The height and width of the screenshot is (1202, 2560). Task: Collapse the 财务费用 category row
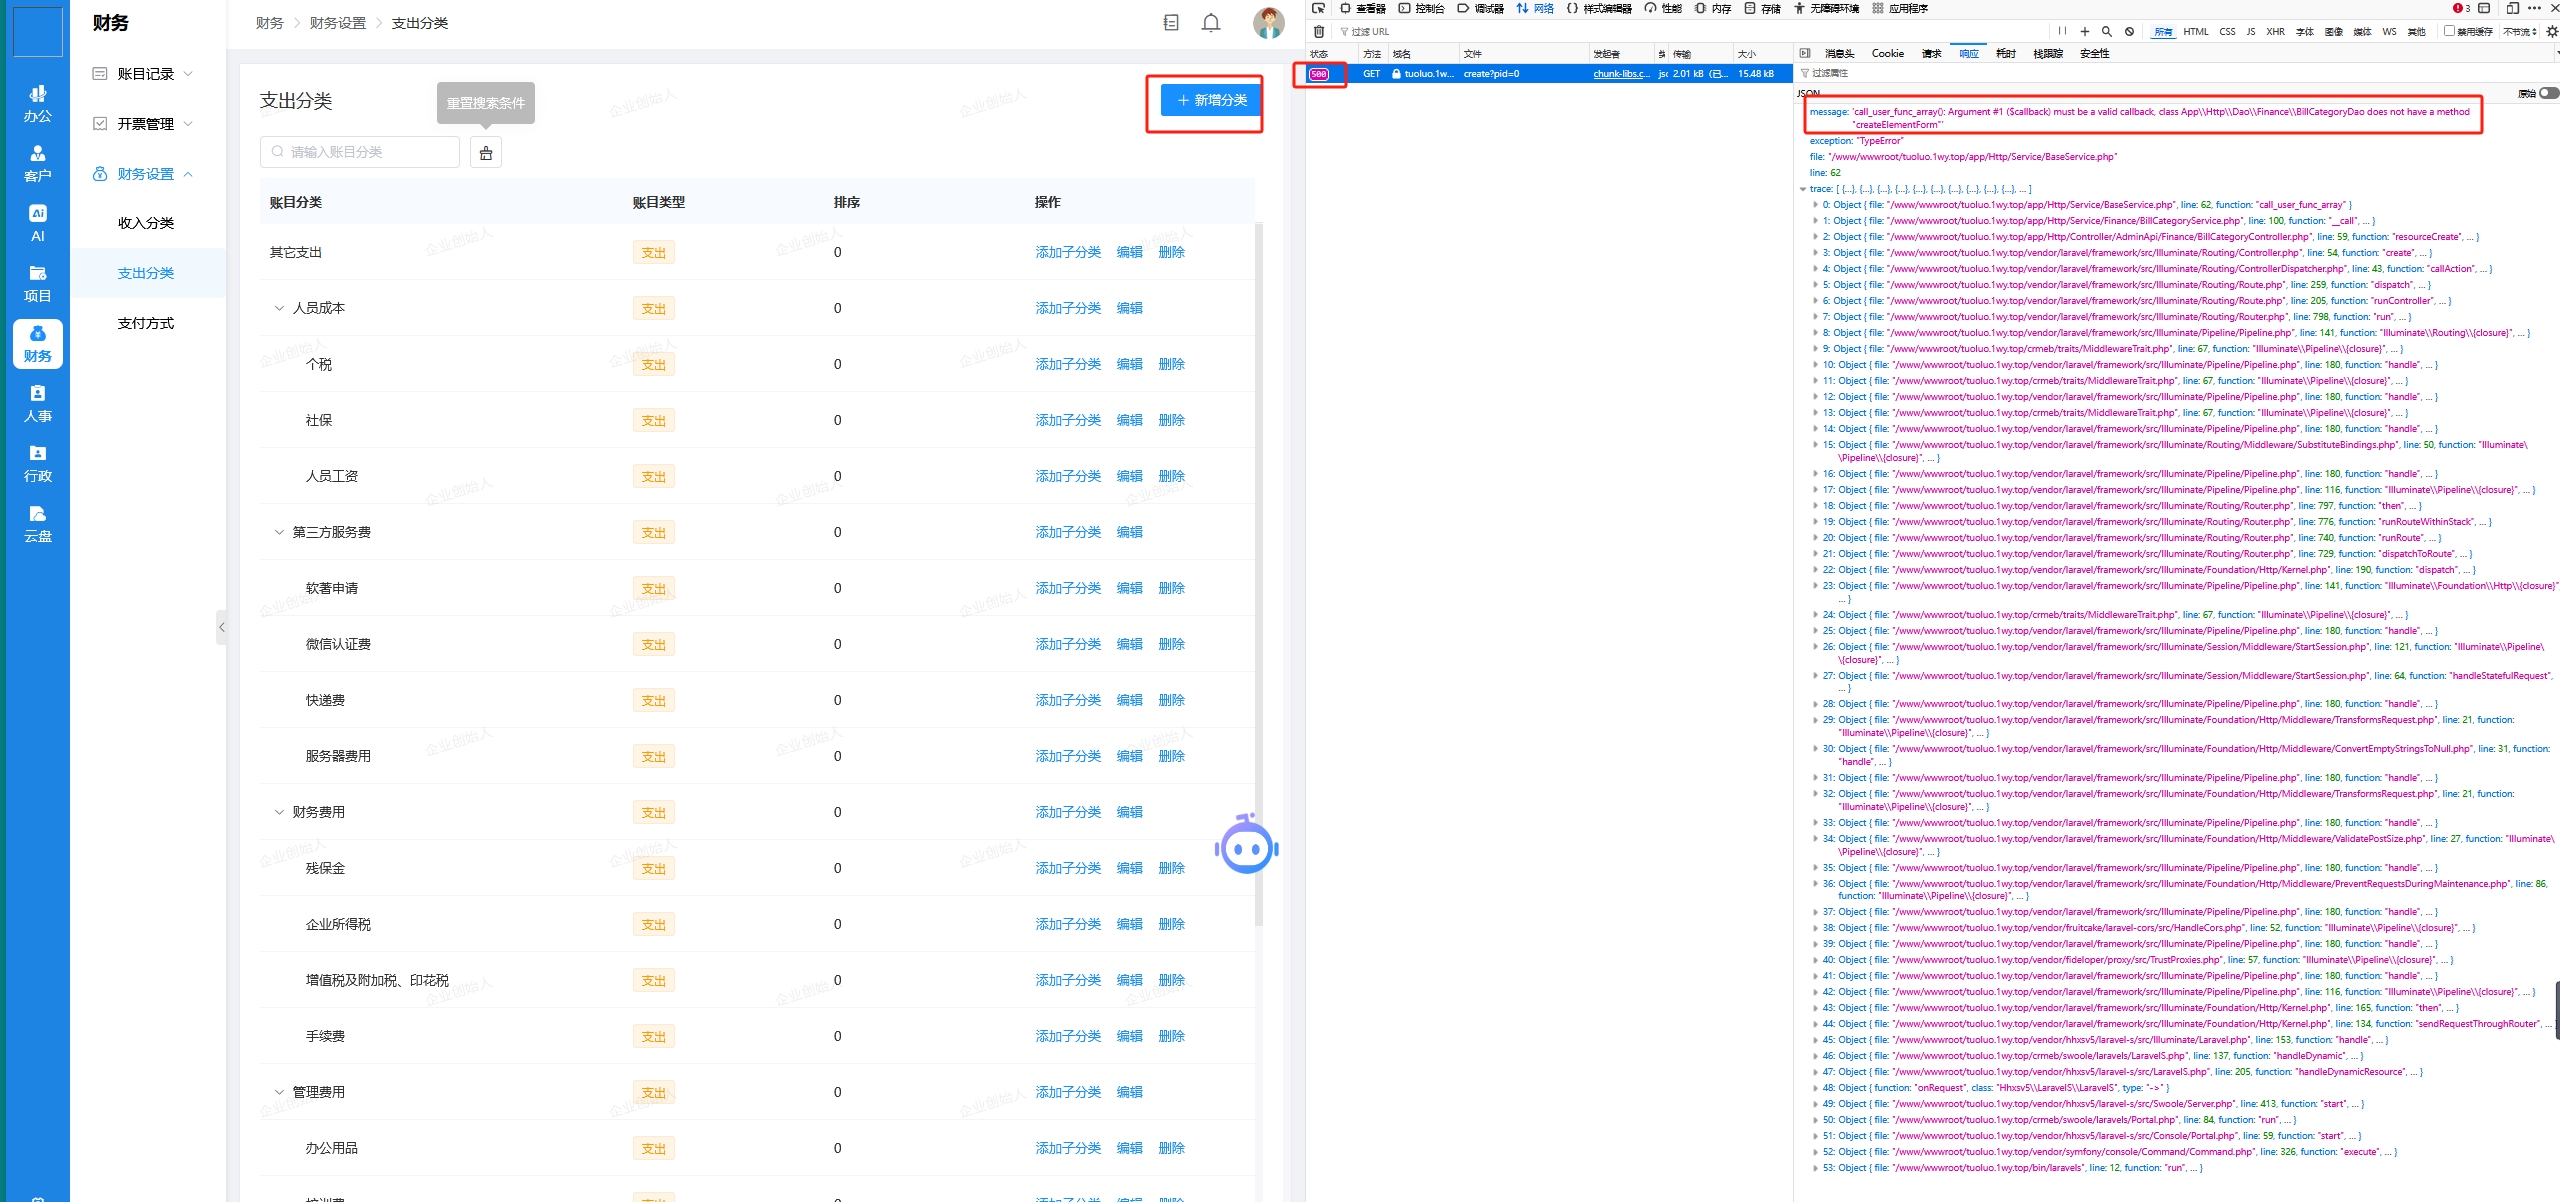tap(279, 812)
